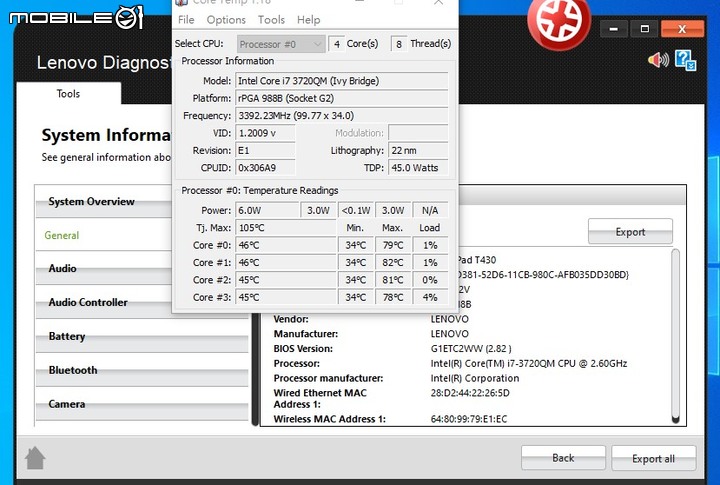This screenshot has width=720, height=485.
Task: Expand the Select CPU Processor #0 dropdown
Action: coord(281,44)
